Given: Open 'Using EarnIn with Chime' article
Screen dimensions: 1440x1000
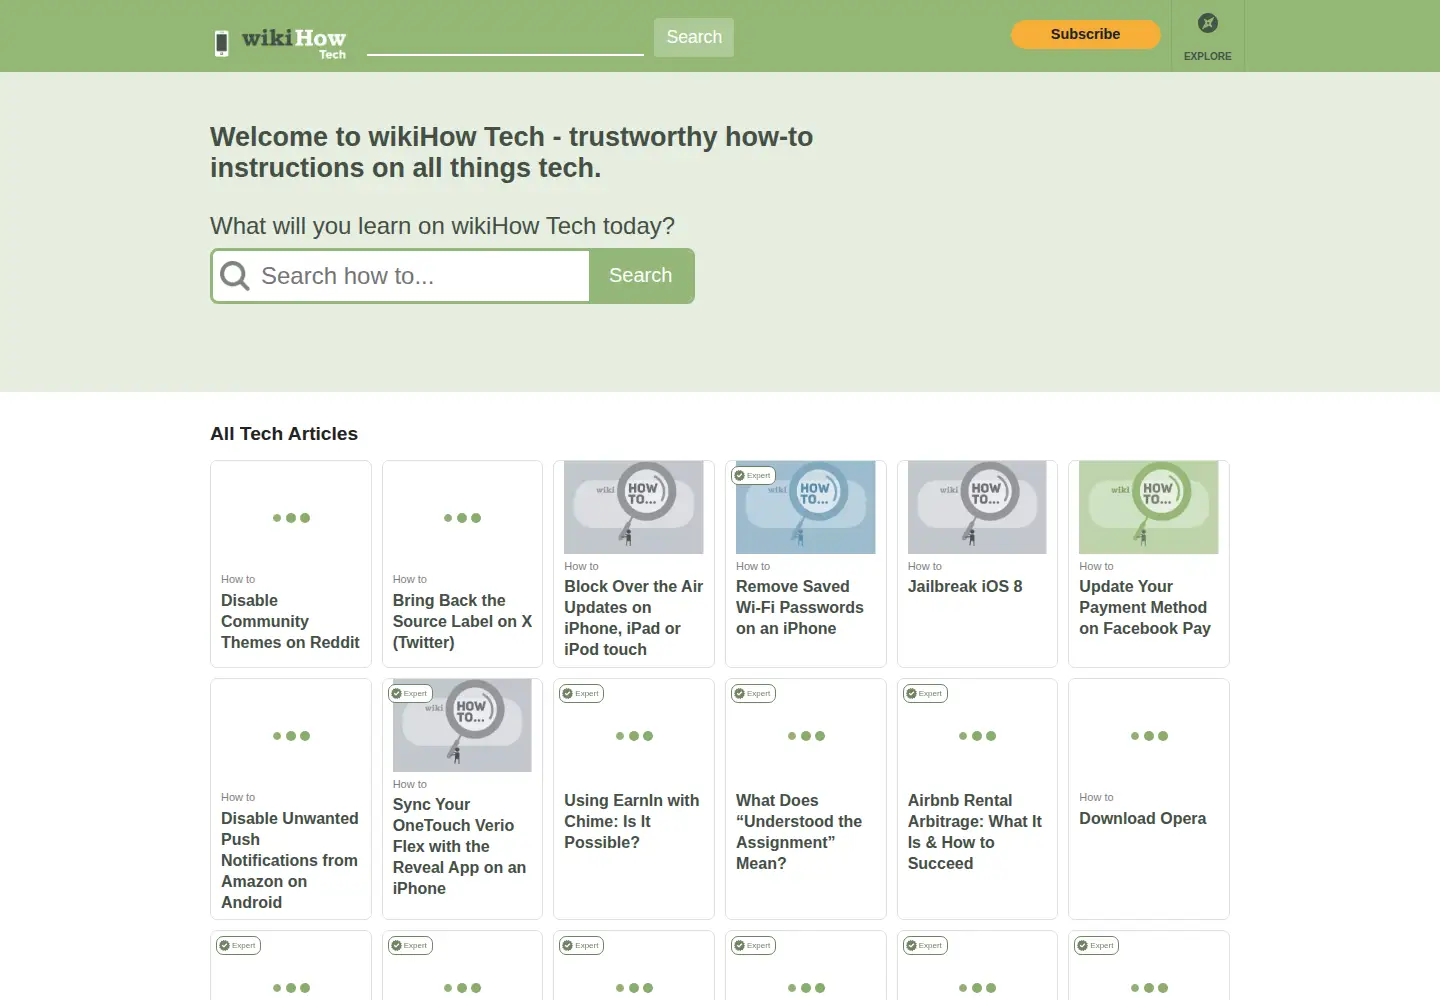Looking at the screenshot, I should (632, 821).
